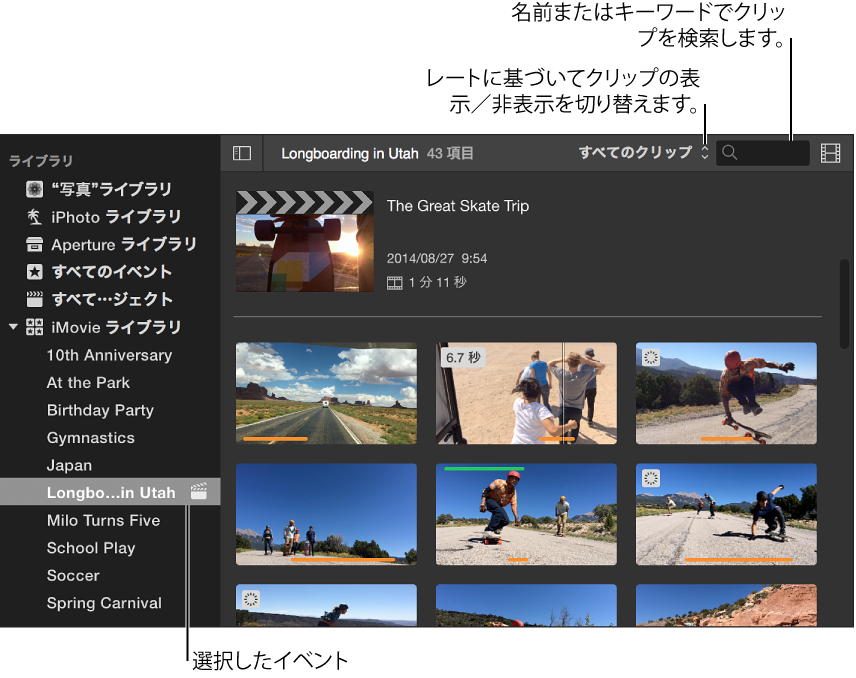Screen dimensions: 856x678
Task: Select the Longbo...in Utah event
Action: [110, 492]
